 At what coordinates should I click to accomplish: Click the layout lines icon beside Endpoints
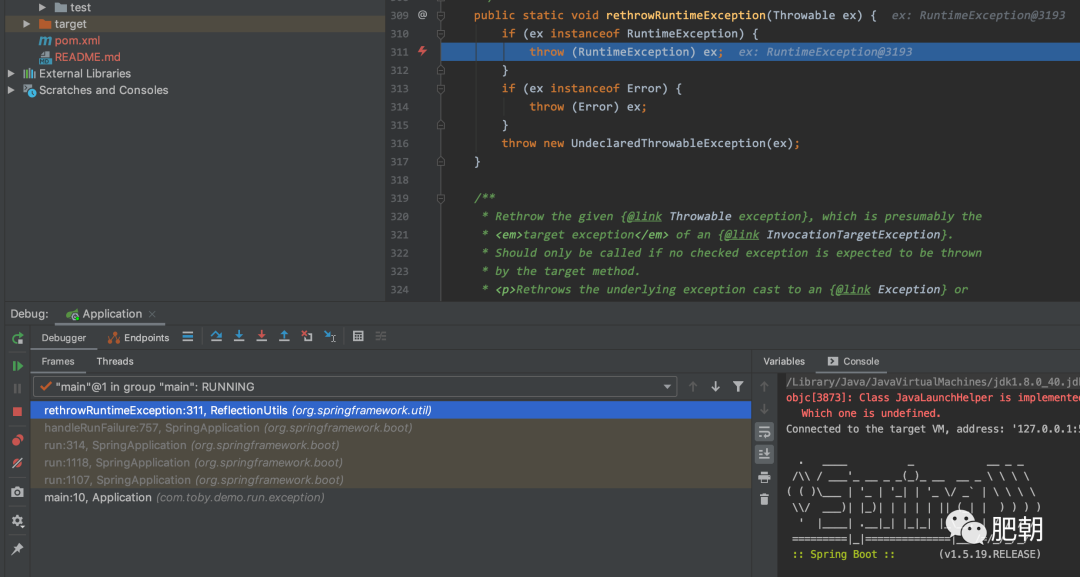188,337
